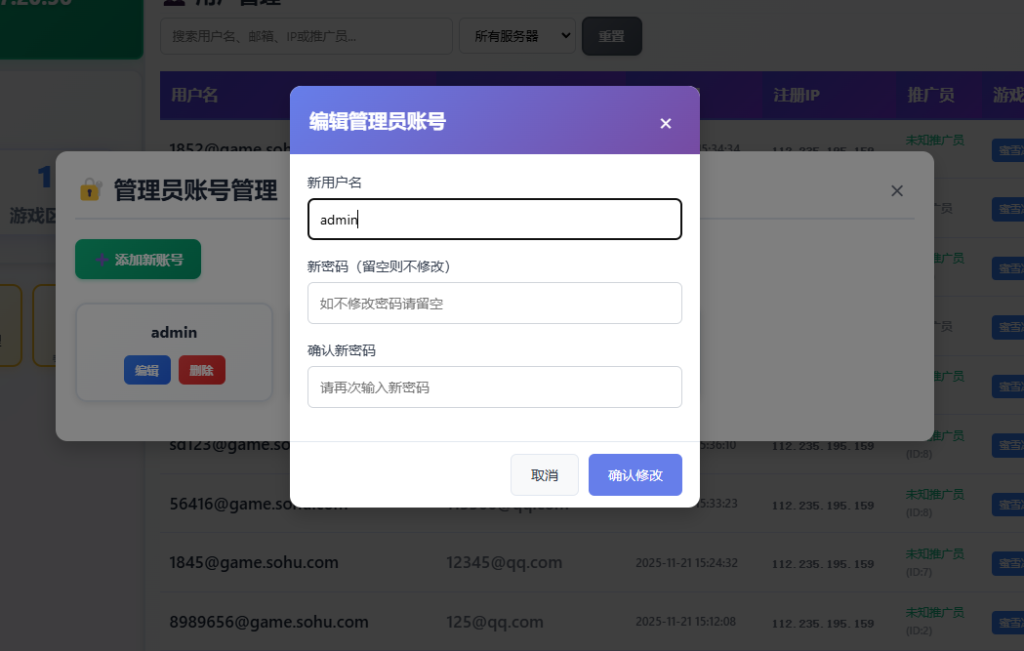
Task: Click the 推广员 column header
Action: (930, 95)
